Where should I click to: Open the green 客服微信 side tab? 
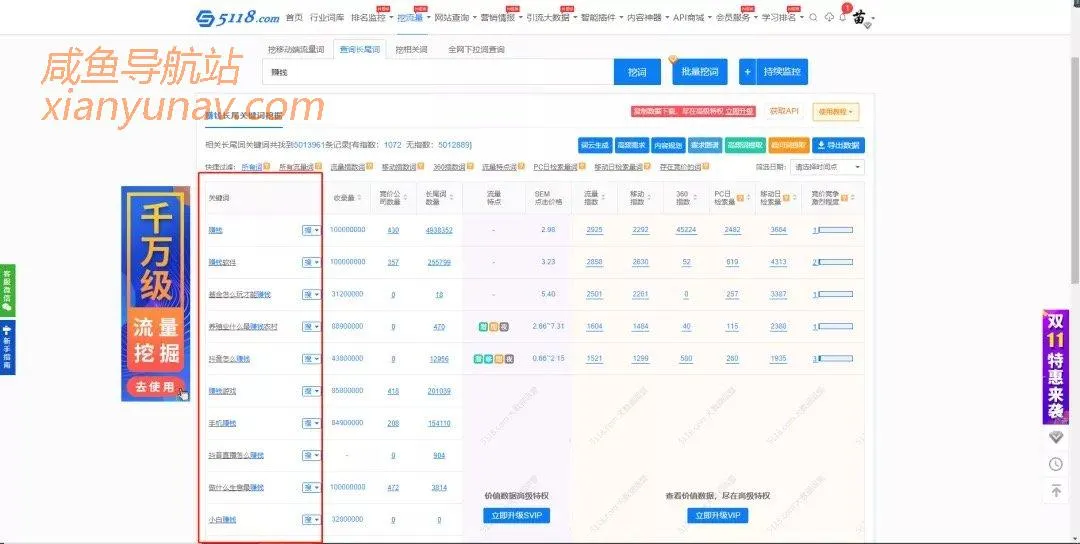pyautogui.click(x=7, y=290)
